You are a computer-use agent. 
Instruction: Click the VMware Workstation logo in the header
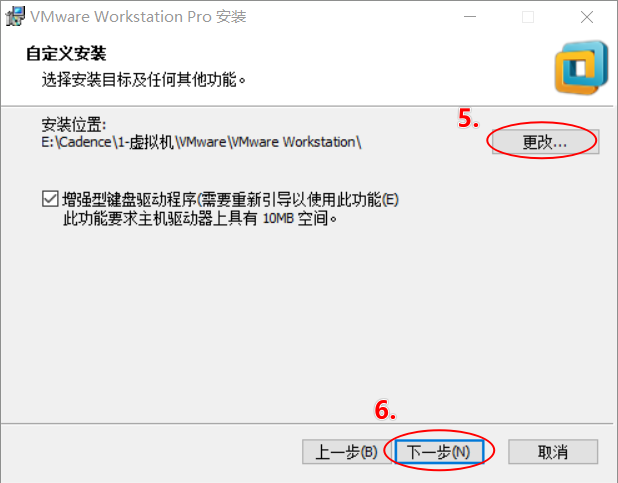pyautogui.click(x=581, y=67)
